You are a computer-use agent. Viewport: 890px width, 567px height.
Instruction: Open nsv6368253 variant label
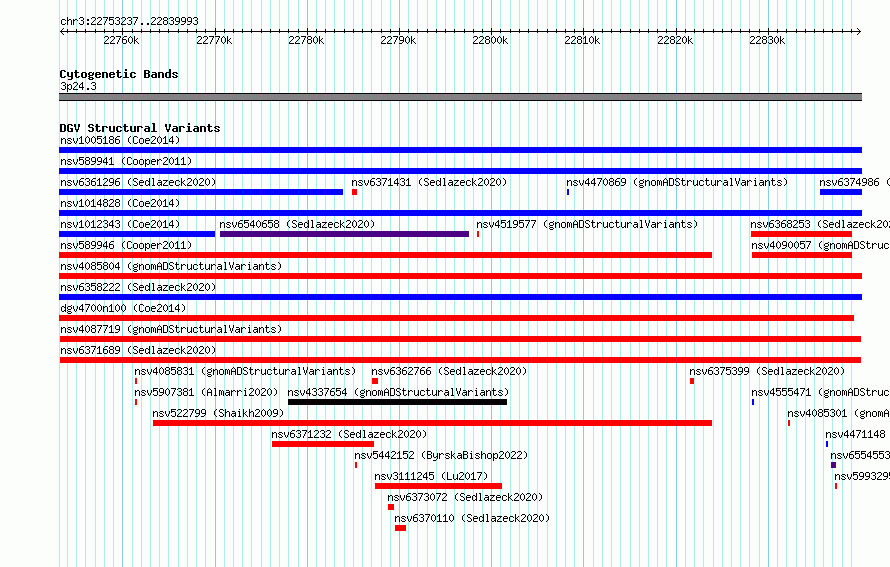pos(820,224)
